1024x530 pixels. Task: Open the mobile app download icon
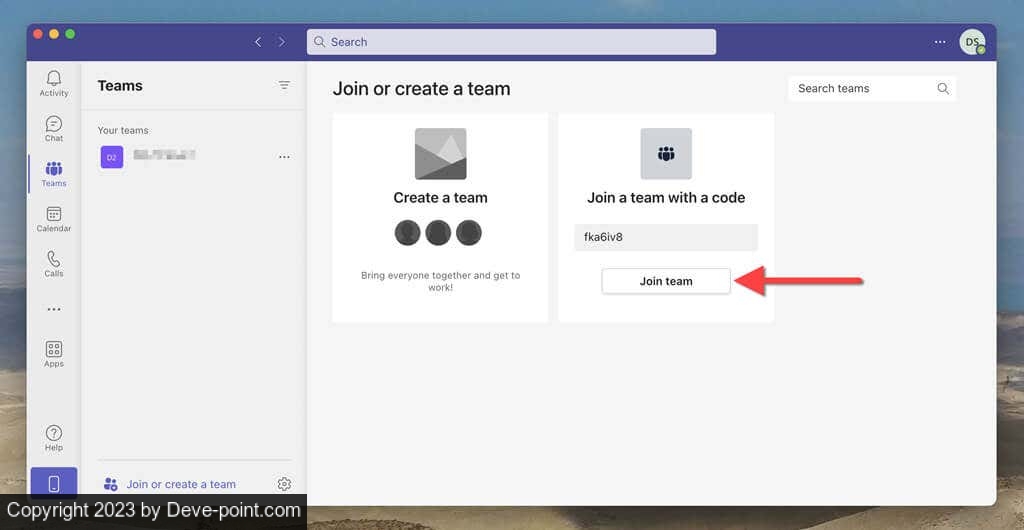click(54, 484)
